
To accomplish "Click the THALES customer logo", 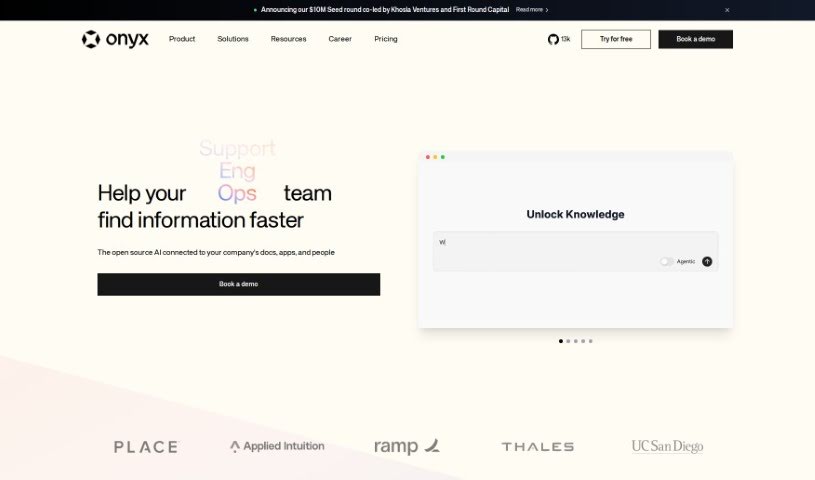I will (537, 447).
